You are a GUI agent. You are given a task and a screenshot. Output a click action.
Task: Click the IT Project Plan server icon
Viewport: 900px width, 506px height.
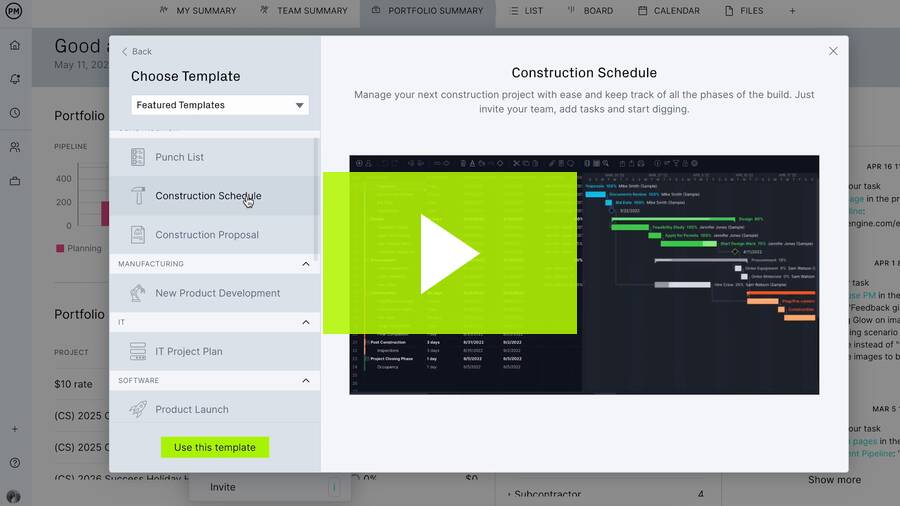[138, 351]
